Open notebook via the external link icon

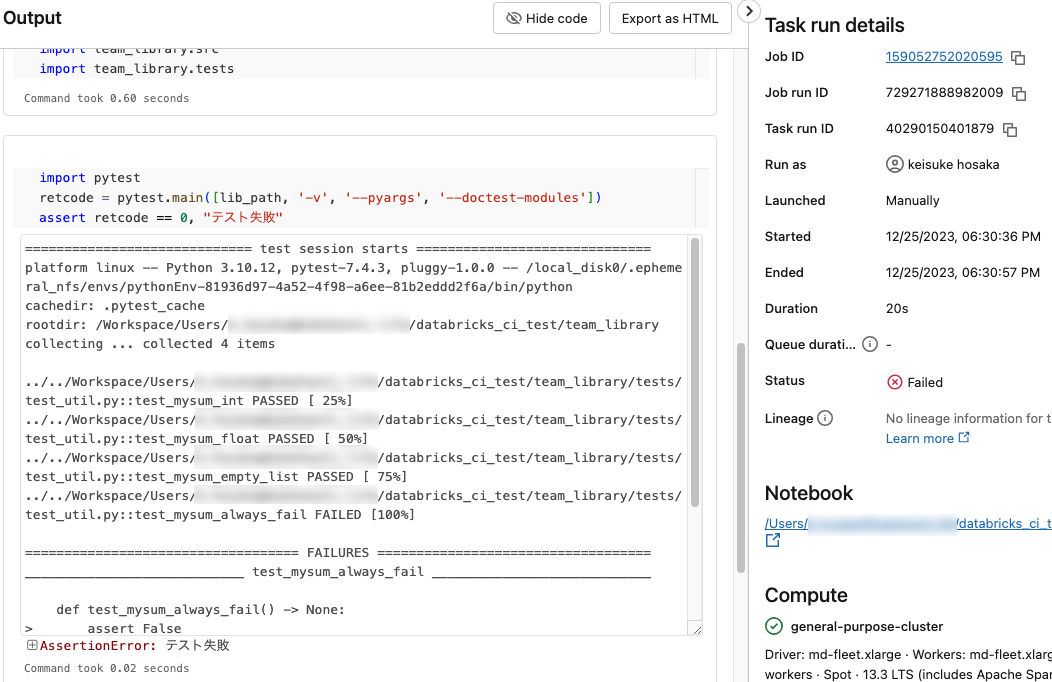coord(772,539)
